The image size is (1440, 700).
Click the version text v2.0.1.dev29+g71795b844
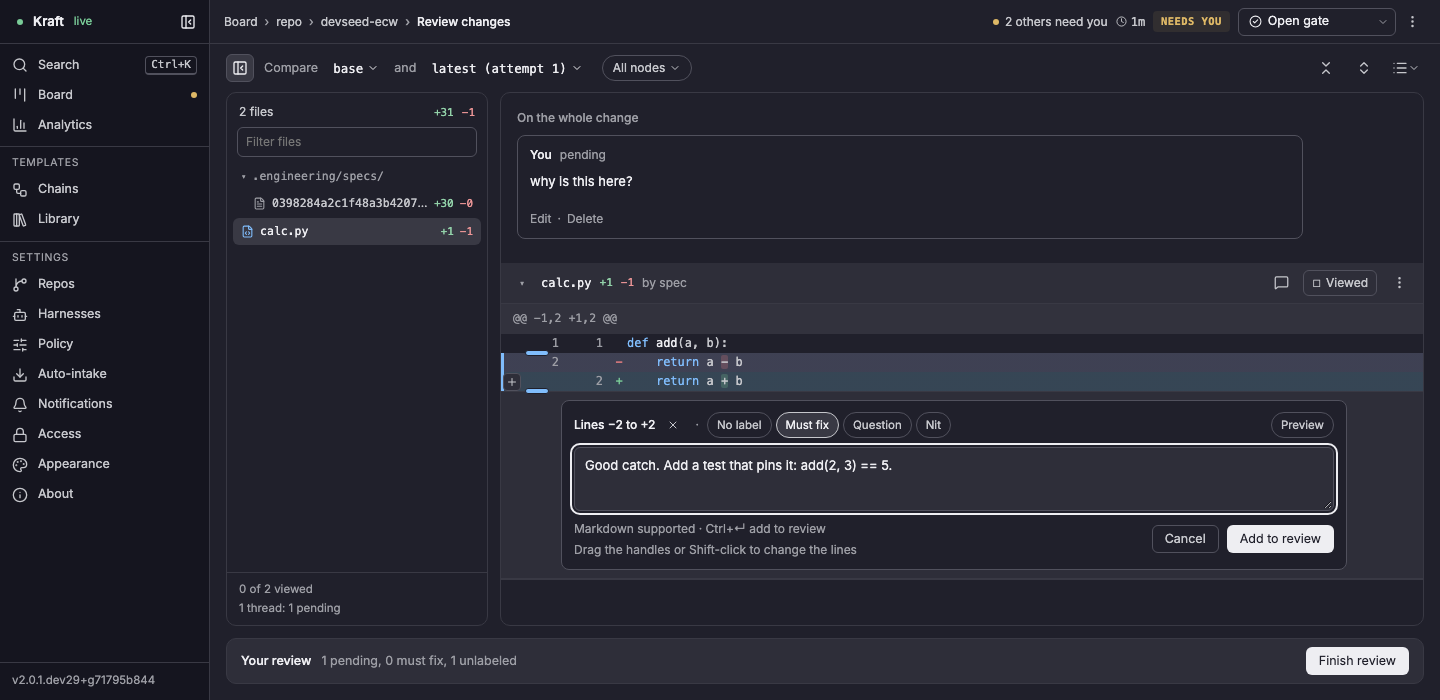(83, 680)
